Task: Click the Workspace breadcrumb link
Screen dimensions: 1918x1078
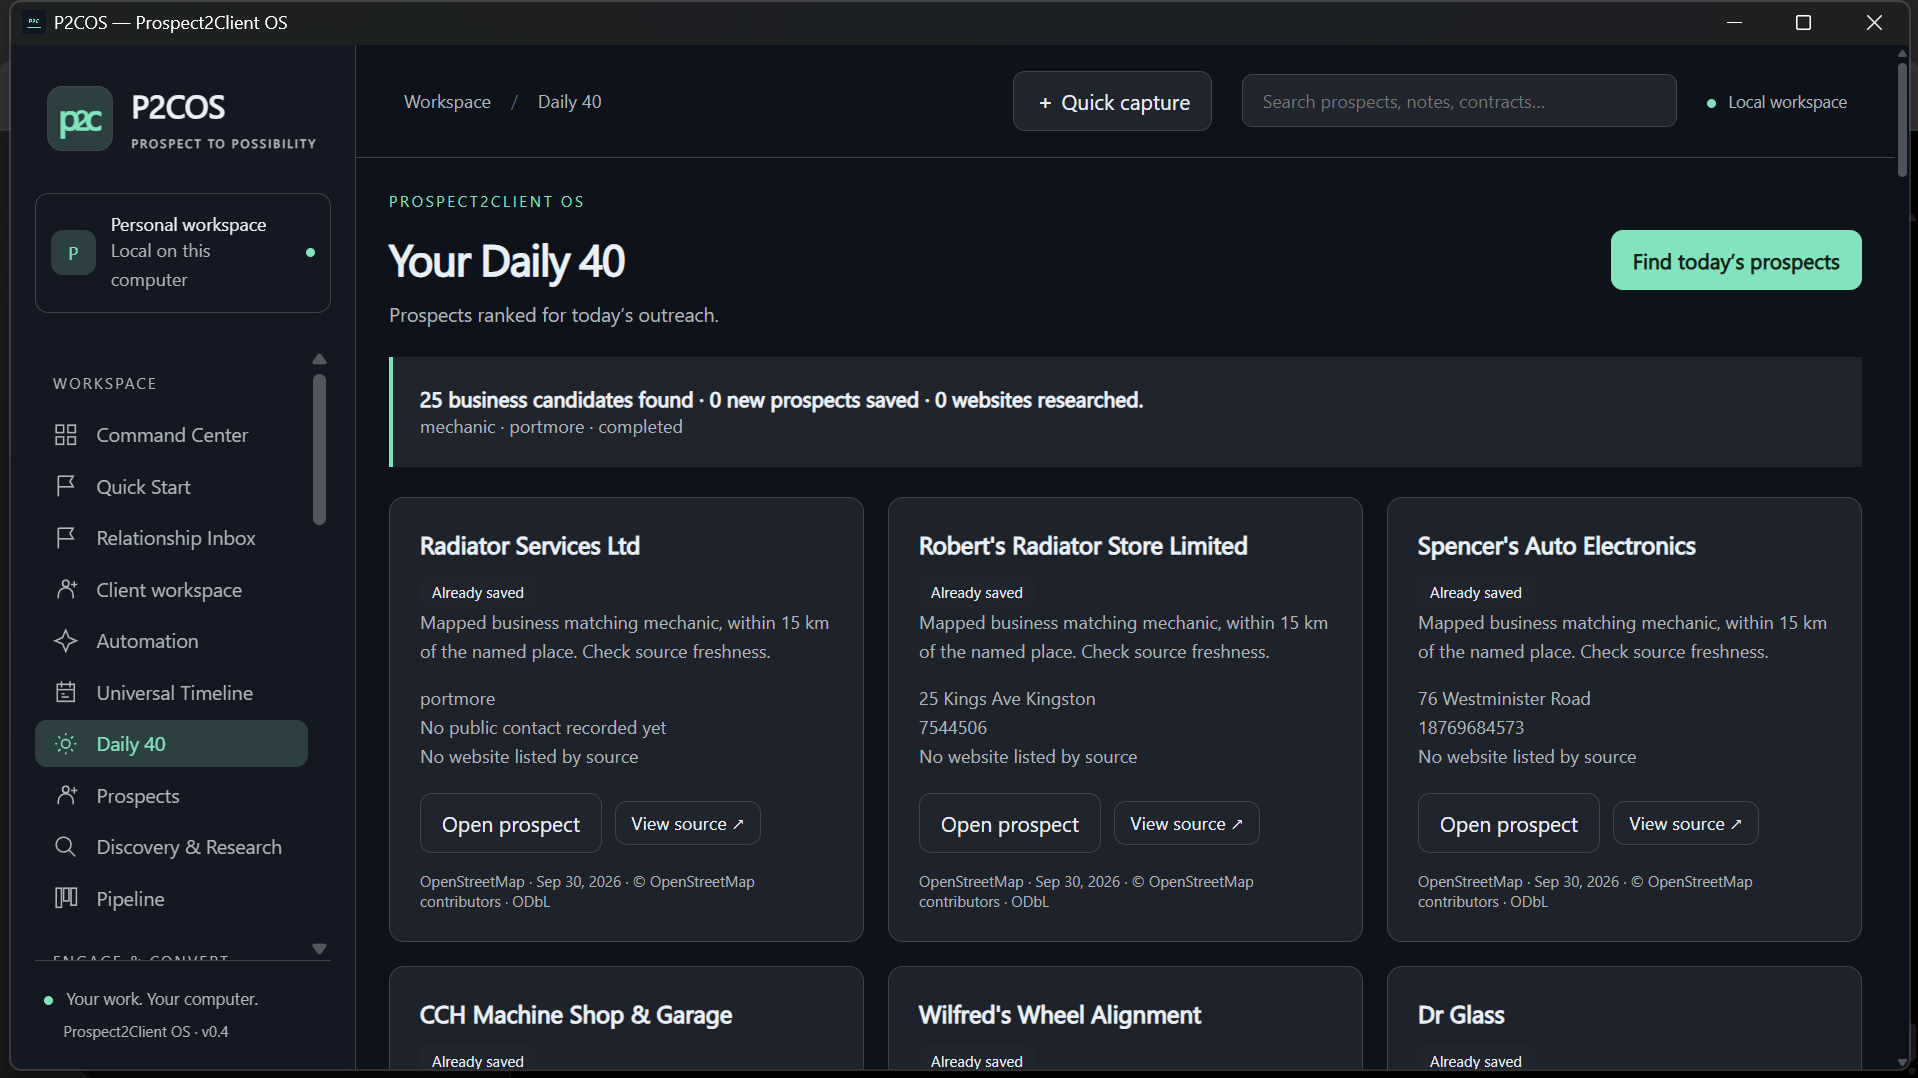Action: click(x=447, y=102)
